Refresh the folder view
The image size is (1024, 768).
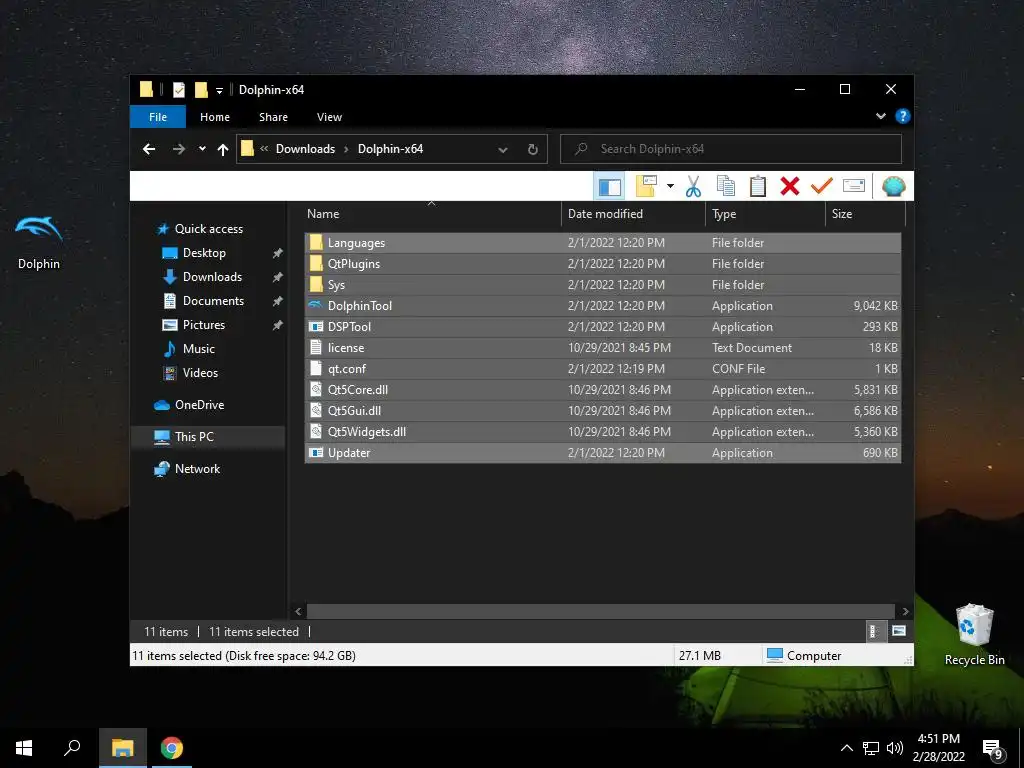coord(533,150)
